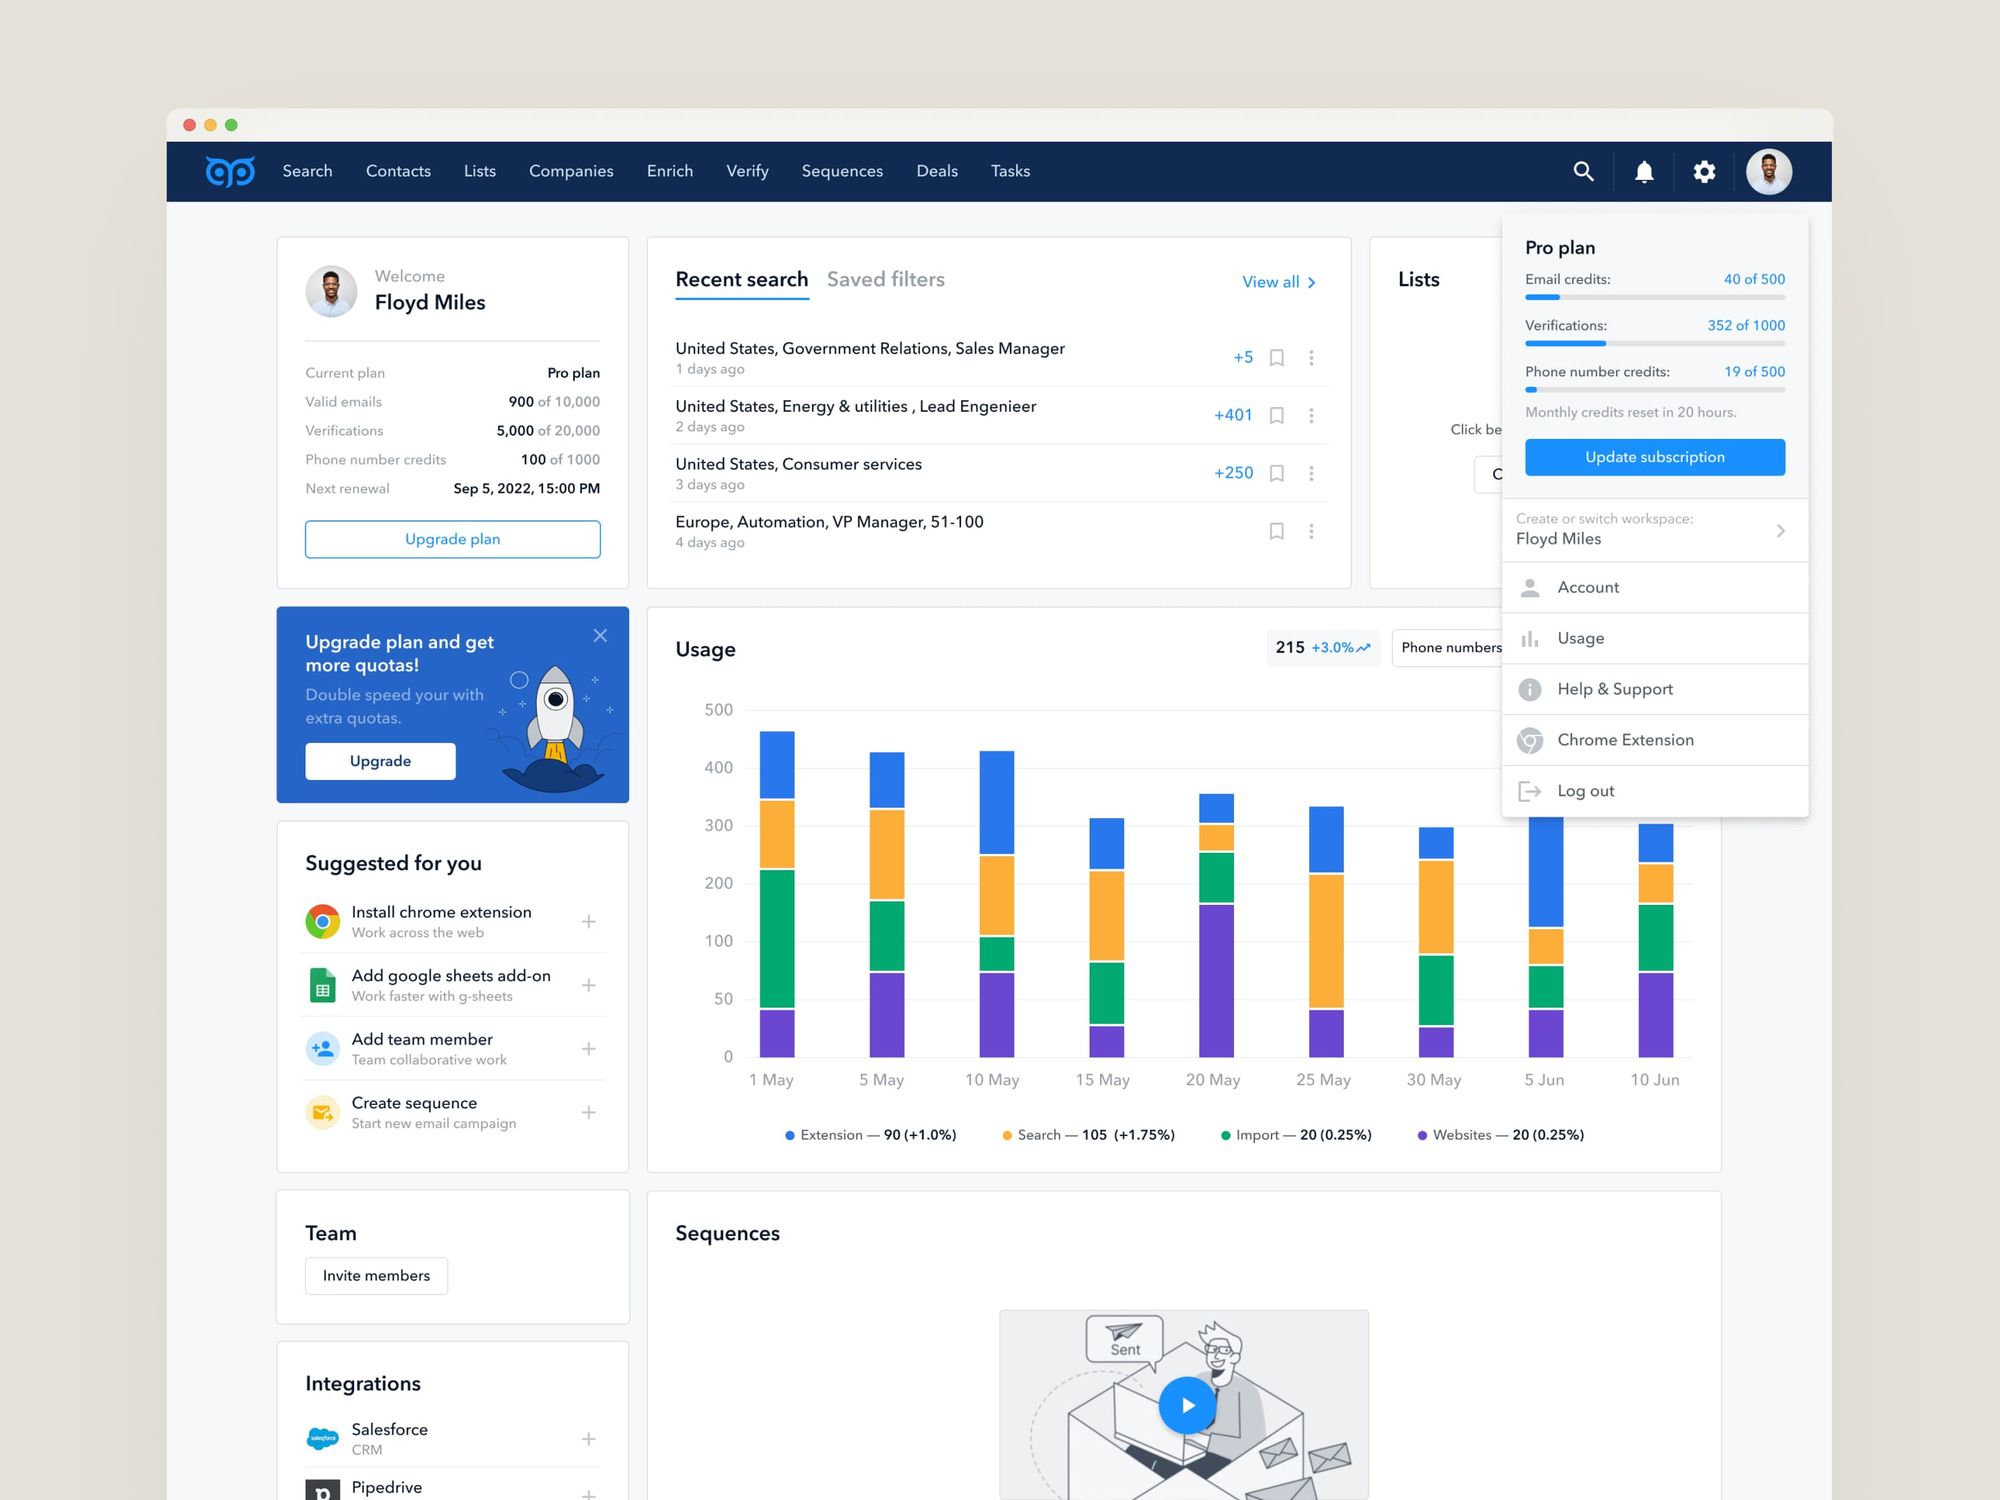Toggle bookmark on Energy & utilities search
The width and height of the screenshot is (2000, 1500).
pyautogui.click(x=1277, y=415)
